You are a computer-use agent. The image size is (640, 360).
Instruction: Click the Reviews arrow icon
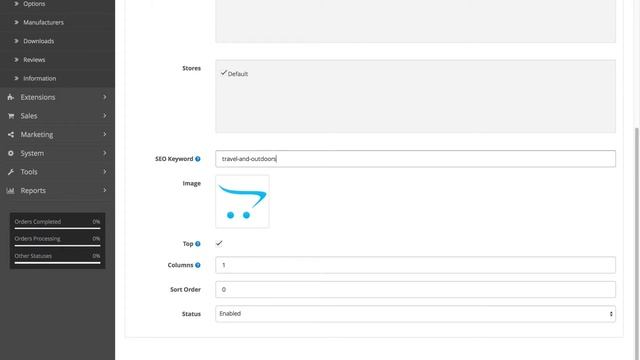coord(16,60)
